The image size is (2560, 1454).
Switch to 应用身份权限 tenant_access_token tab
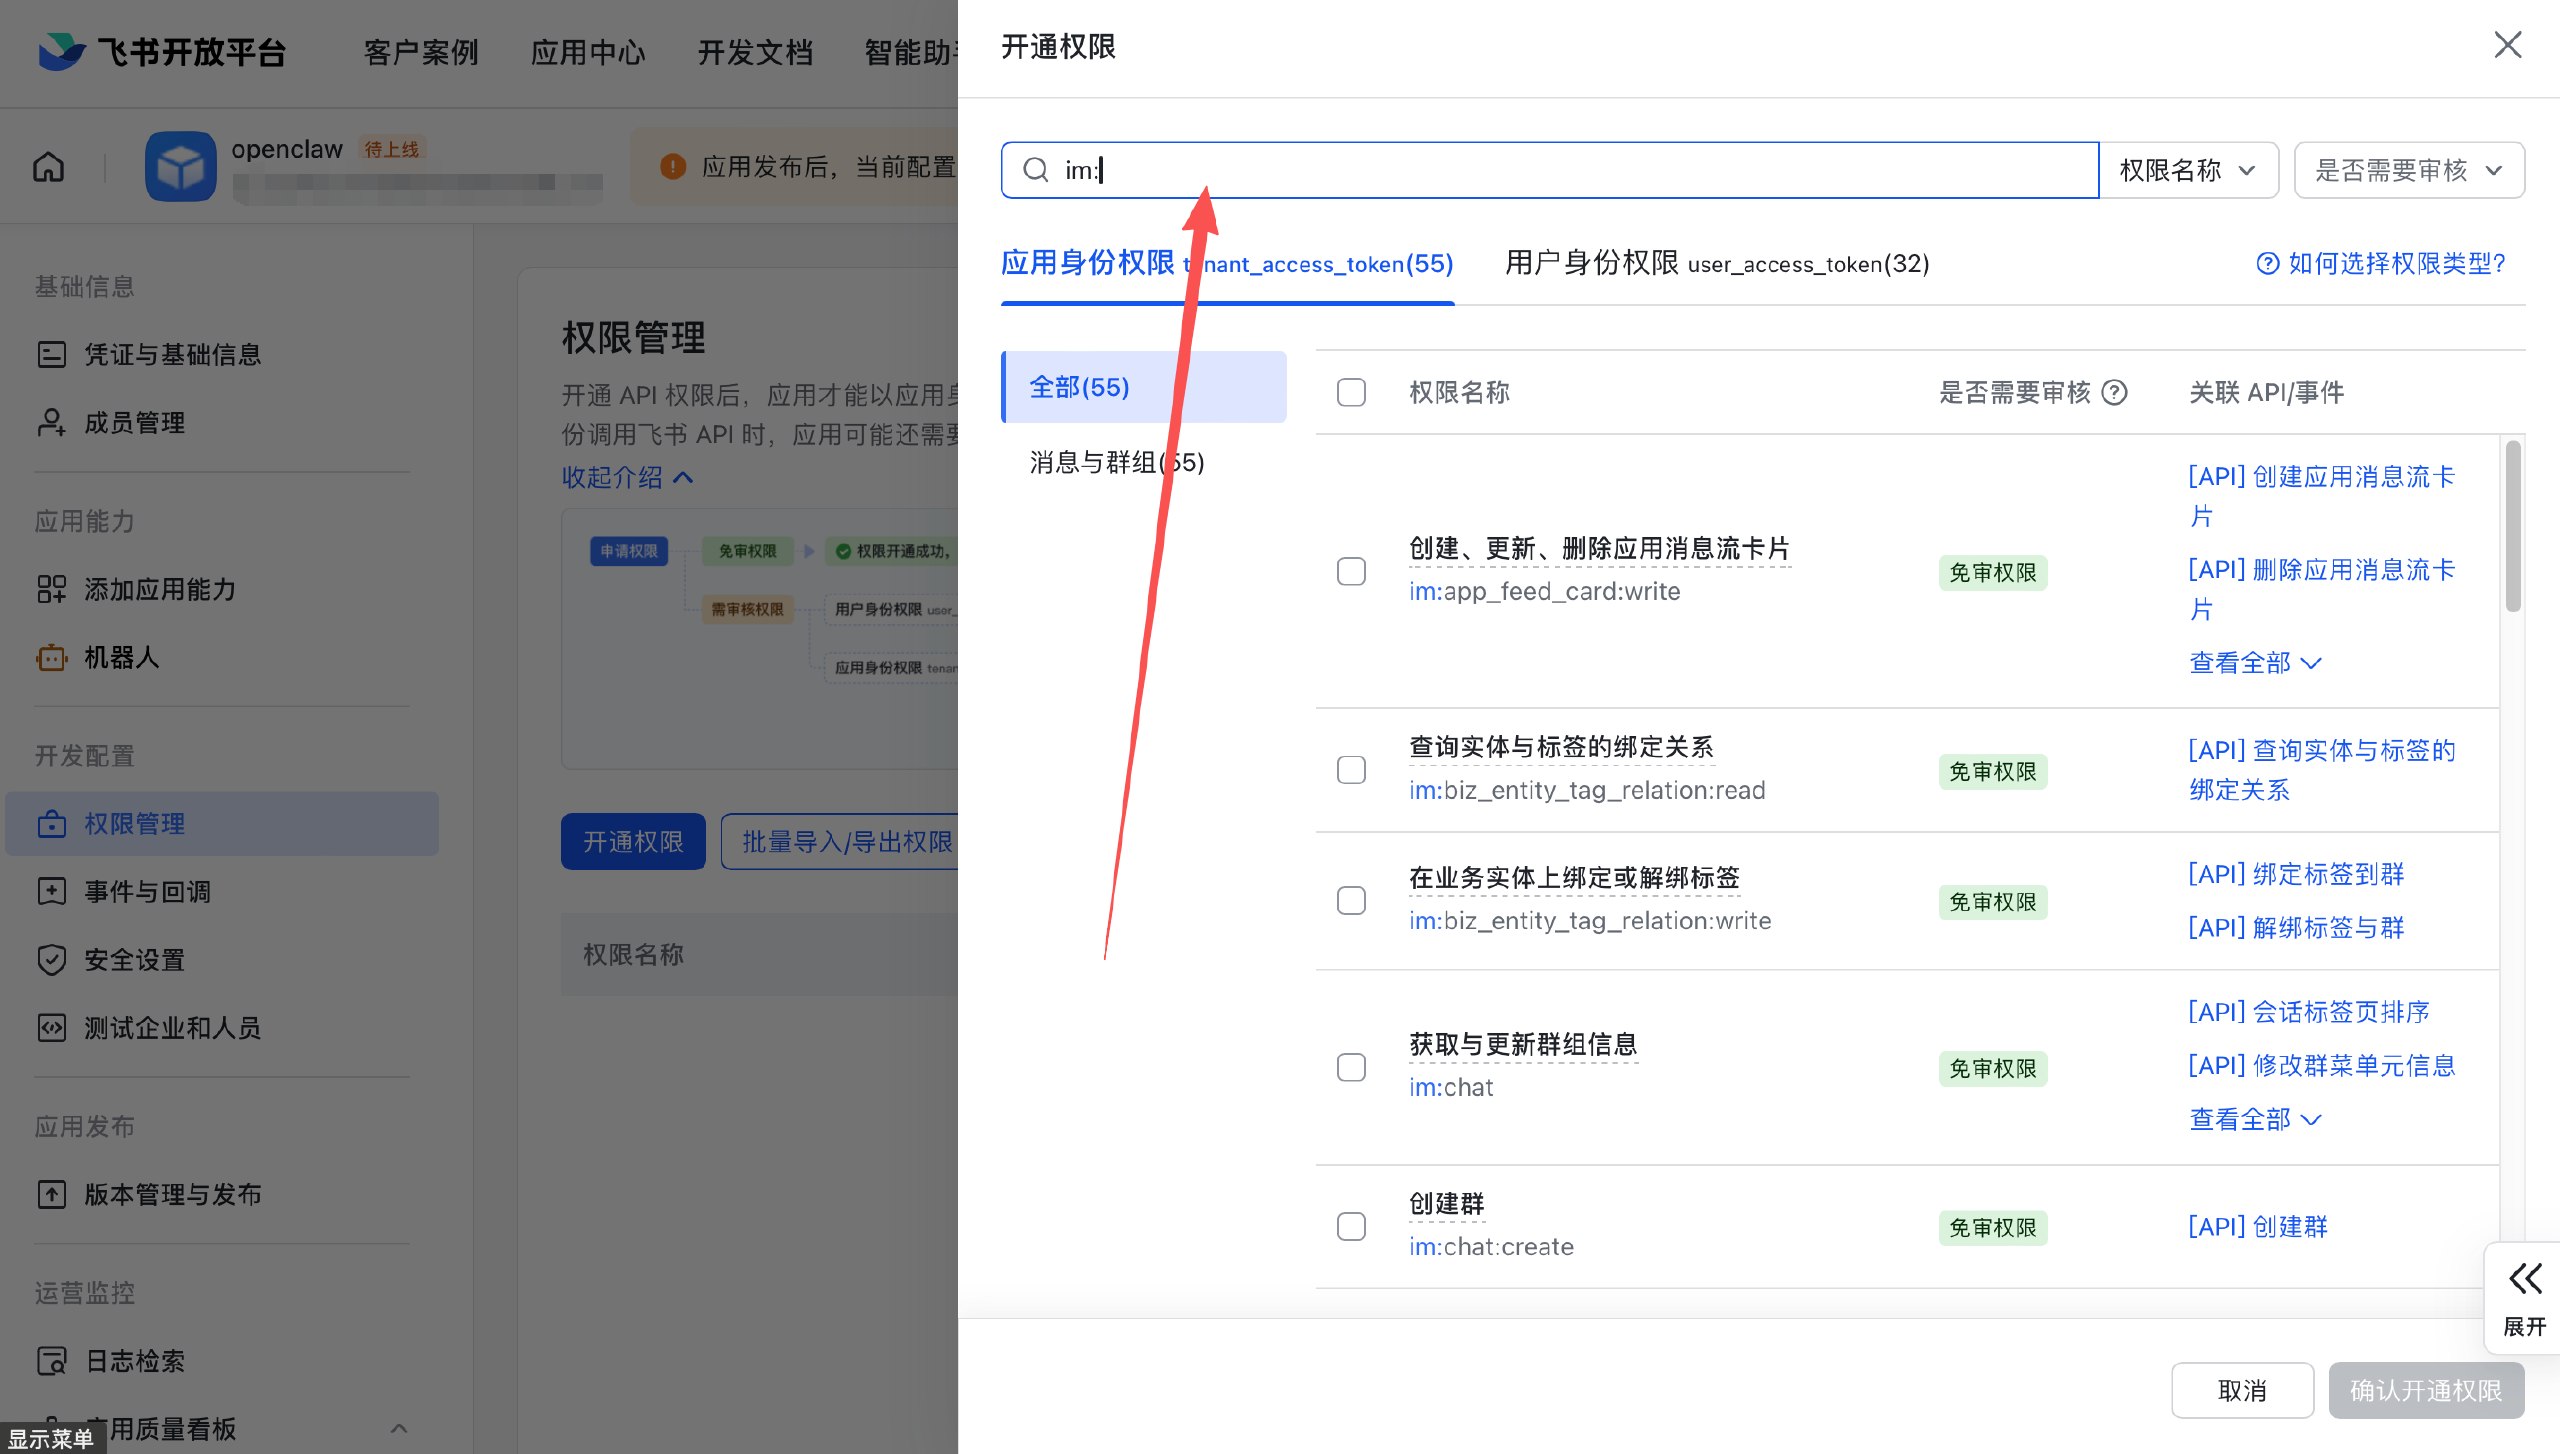(x=1227, y=263)
